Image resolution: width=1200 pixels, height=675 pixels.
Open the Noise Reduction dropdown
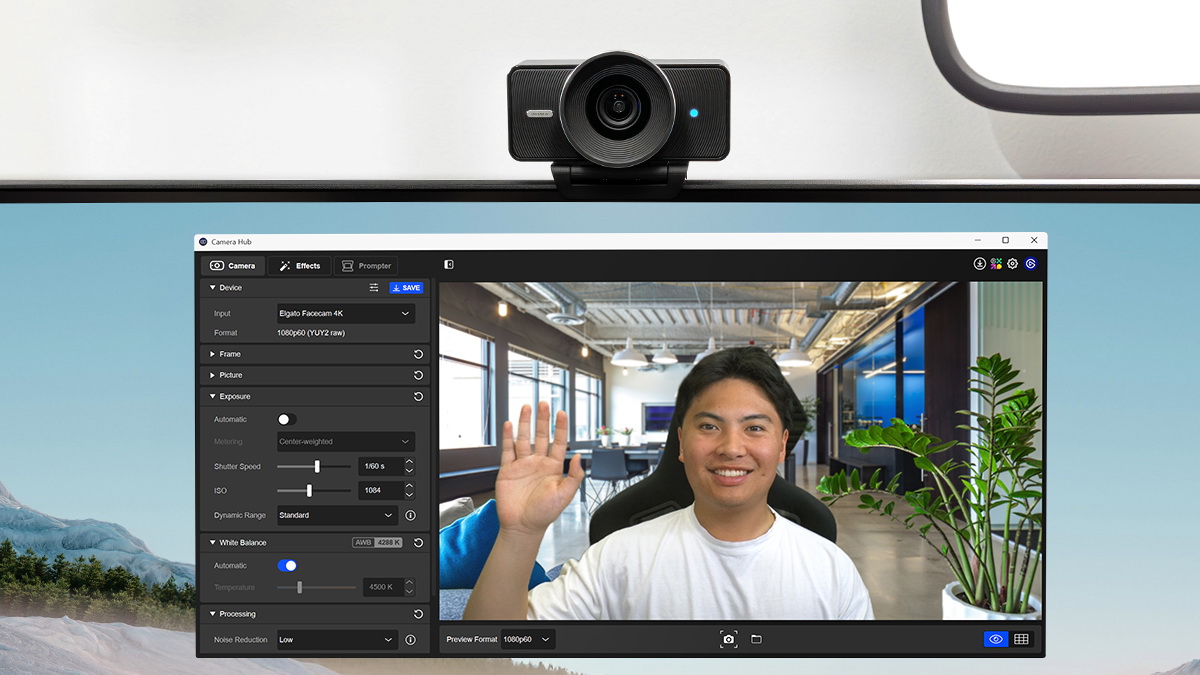[337, 640]
